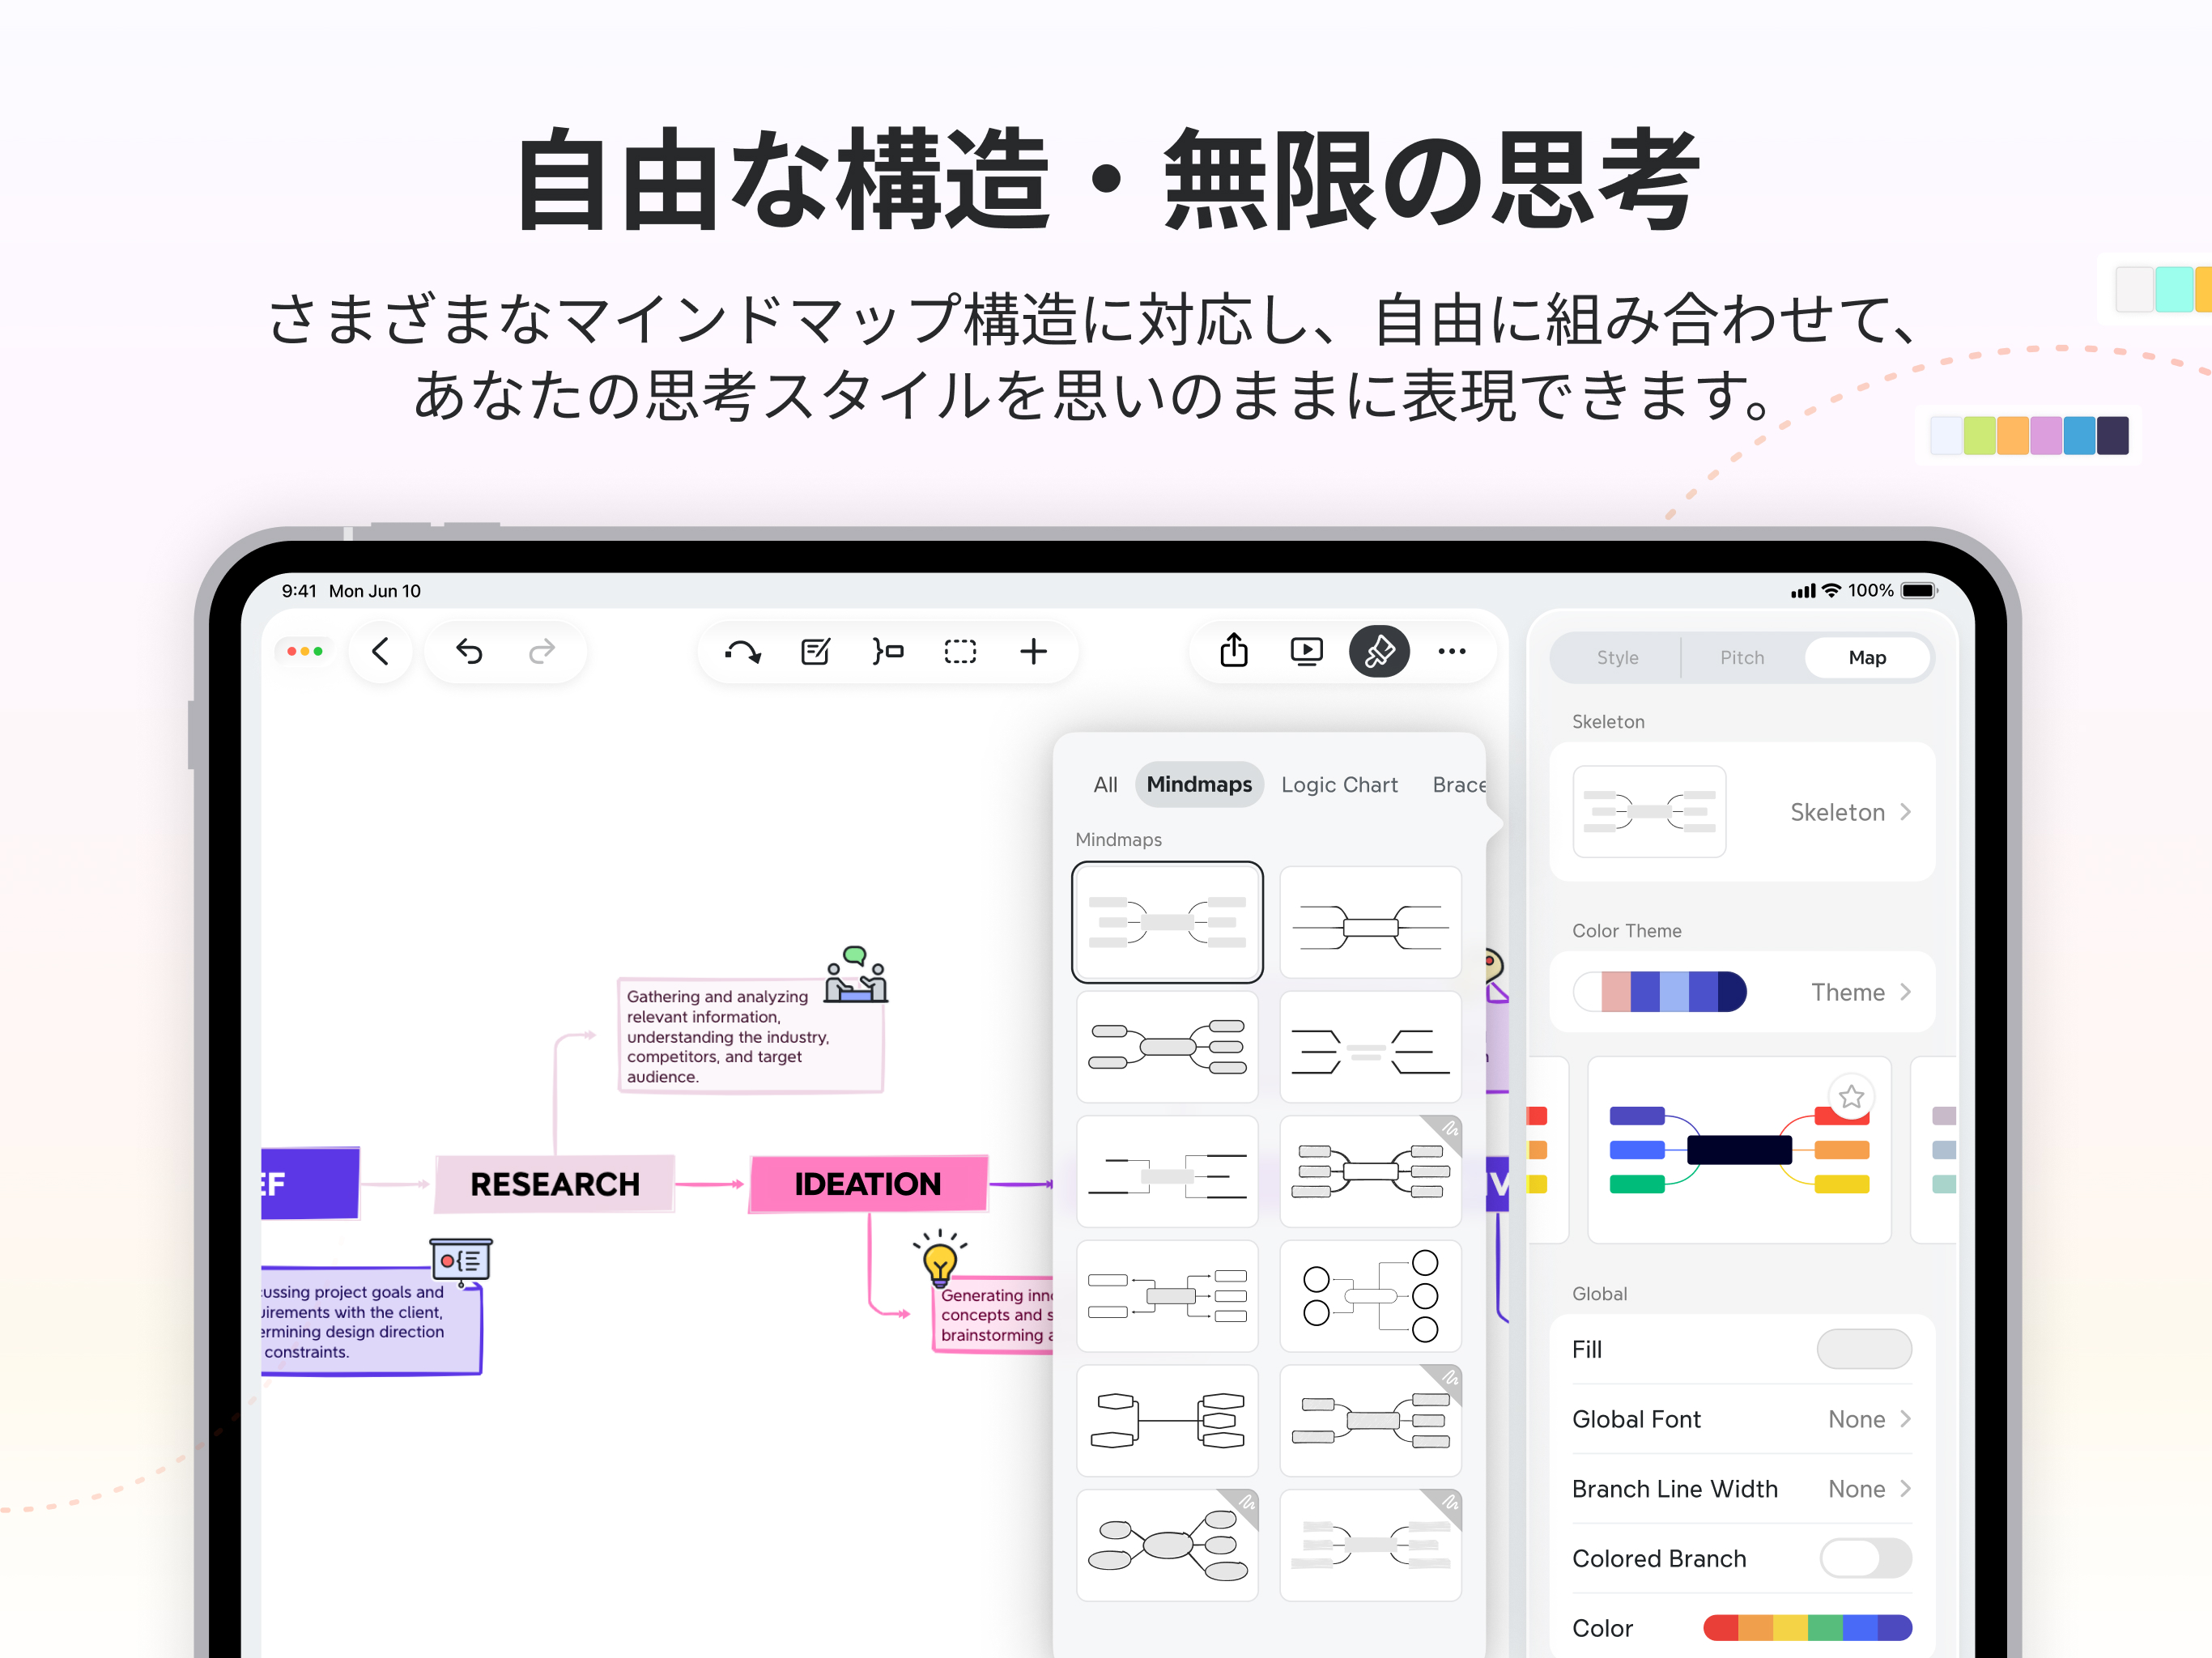
Task: Open the notes editing icon in the toolbar
Action: coord(816,651)
